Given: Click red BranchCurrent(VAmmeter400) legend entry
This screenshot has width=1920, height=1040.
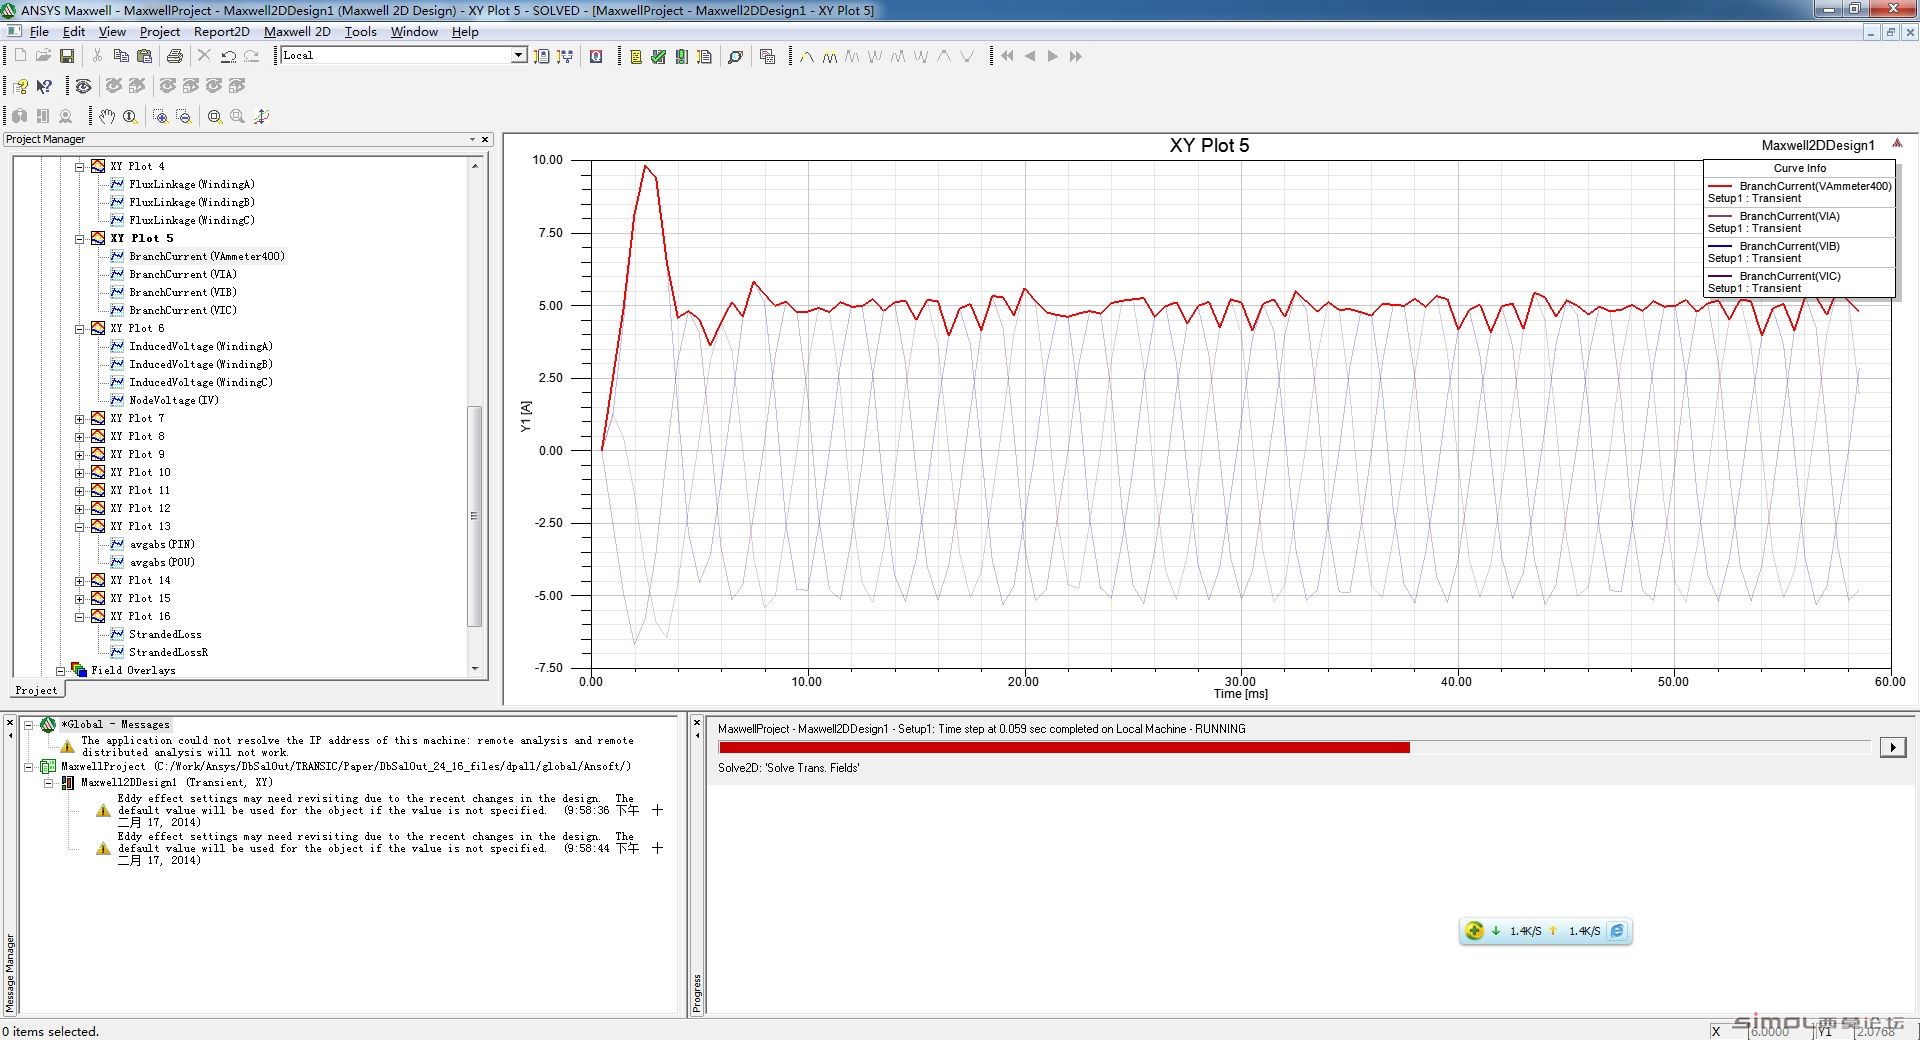Looking at the screenshot, I should click(1815, 186).
